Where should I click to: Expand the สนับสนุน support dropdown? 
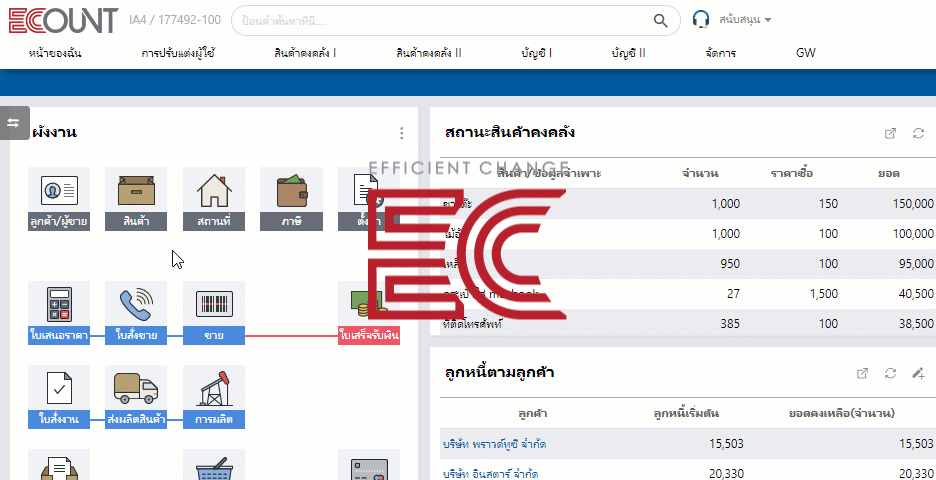746,20
